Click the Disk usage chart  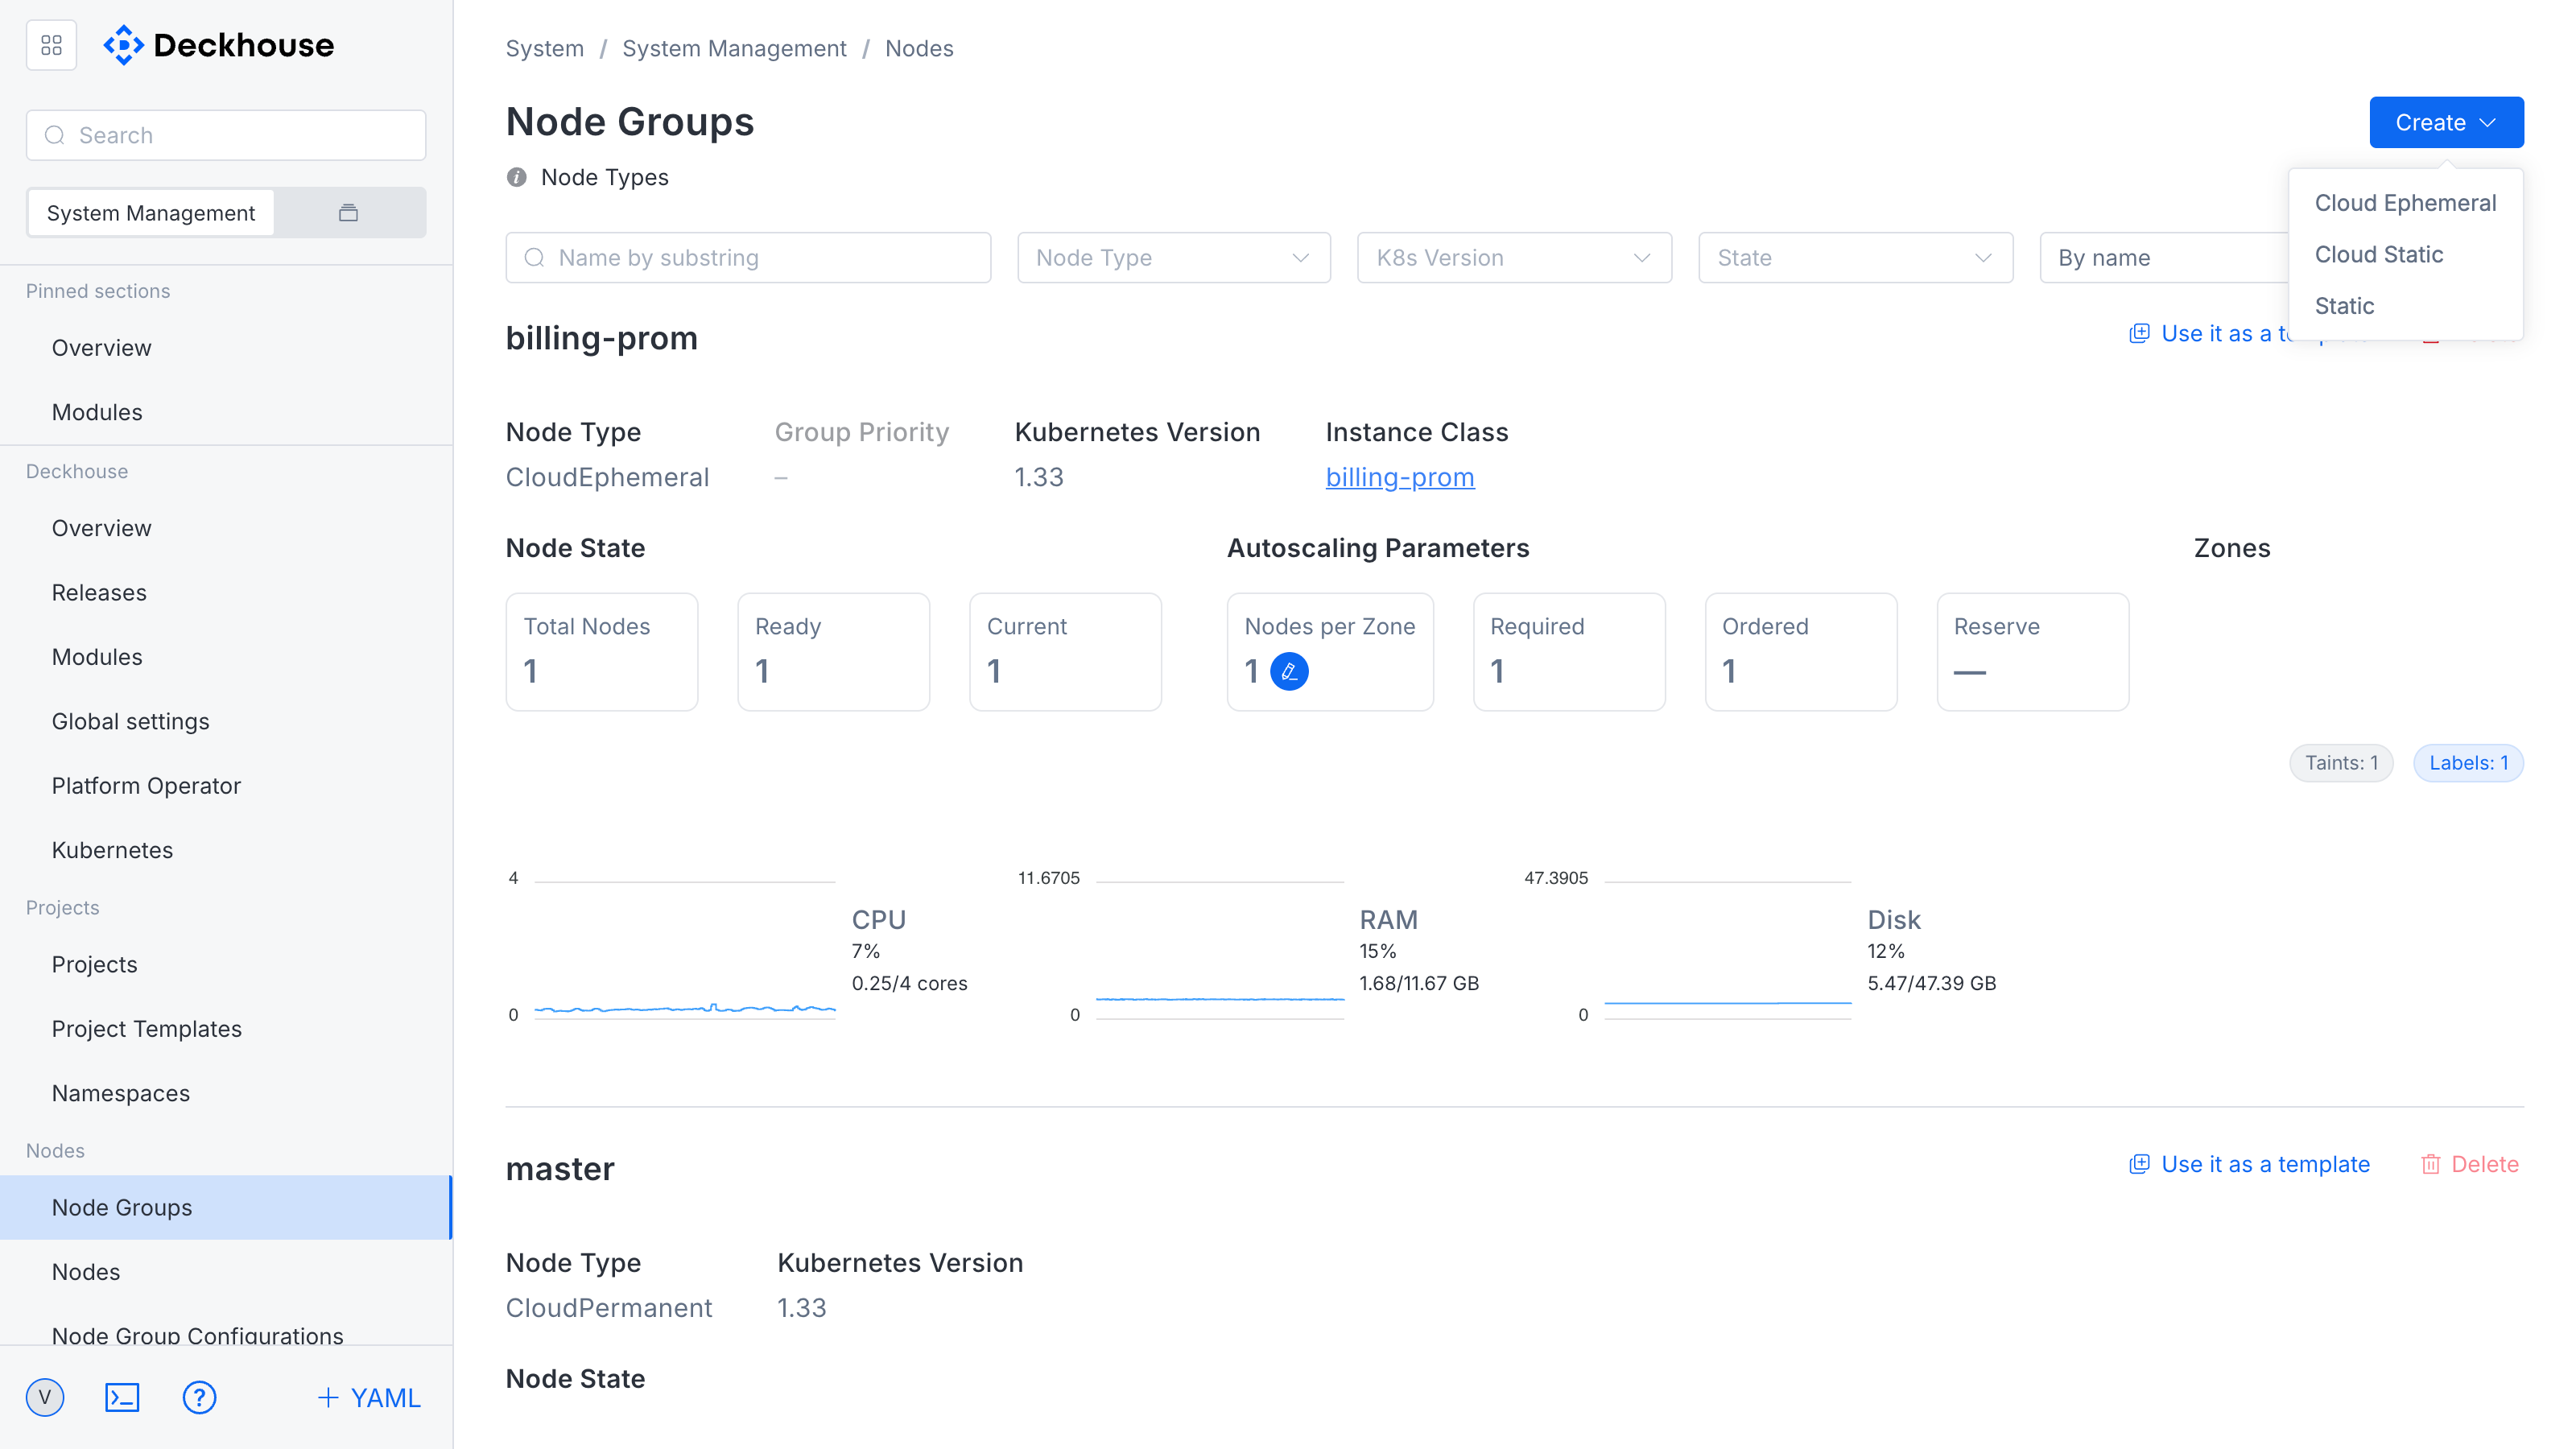tap(1728, 948)
